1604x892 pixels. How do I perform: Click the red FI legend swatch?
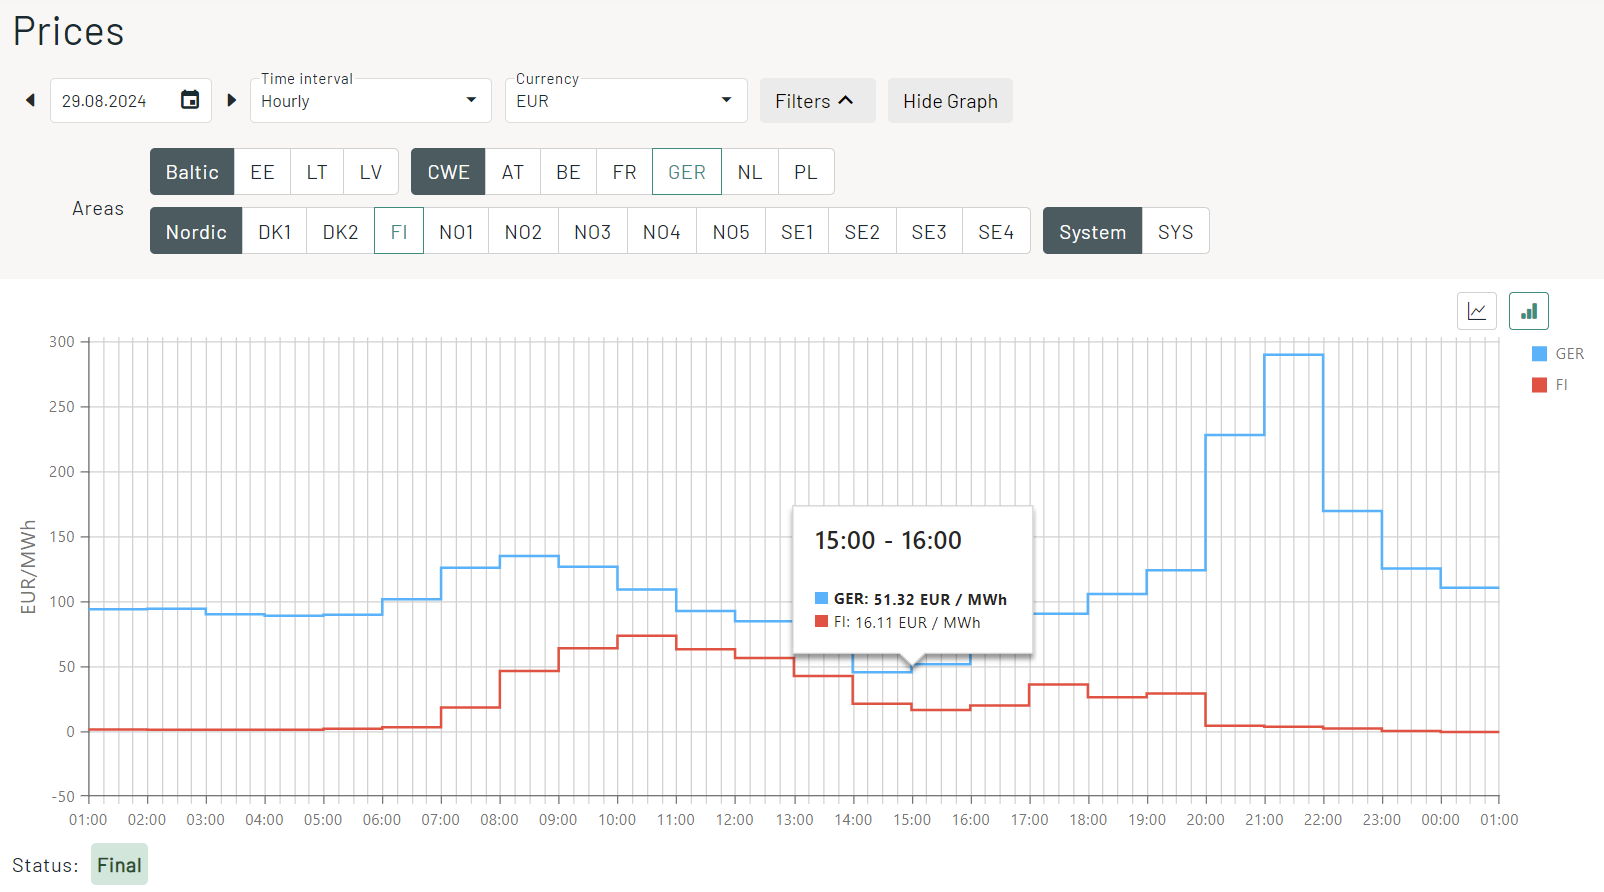pos(1539,385)
